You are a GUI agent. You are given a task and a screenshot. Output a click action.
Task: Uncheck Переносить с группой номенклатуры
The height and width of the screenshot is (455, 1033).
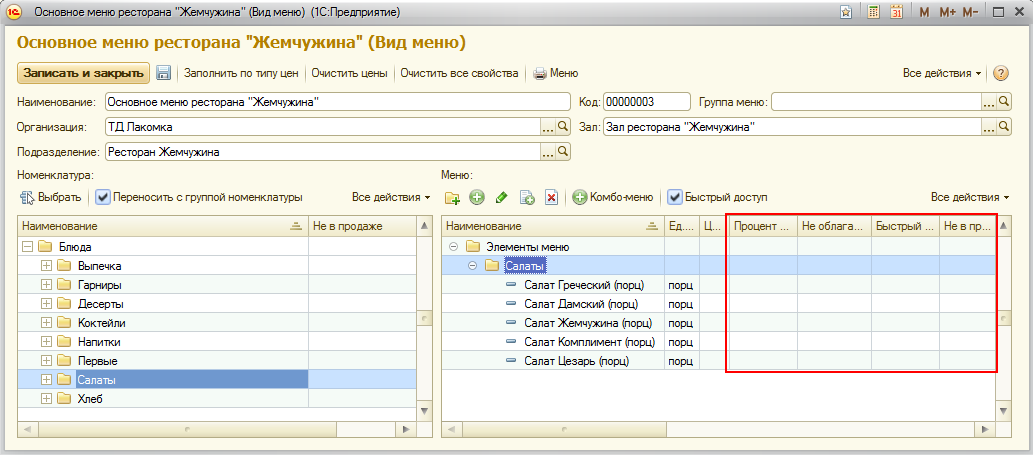tap(103, 198)
